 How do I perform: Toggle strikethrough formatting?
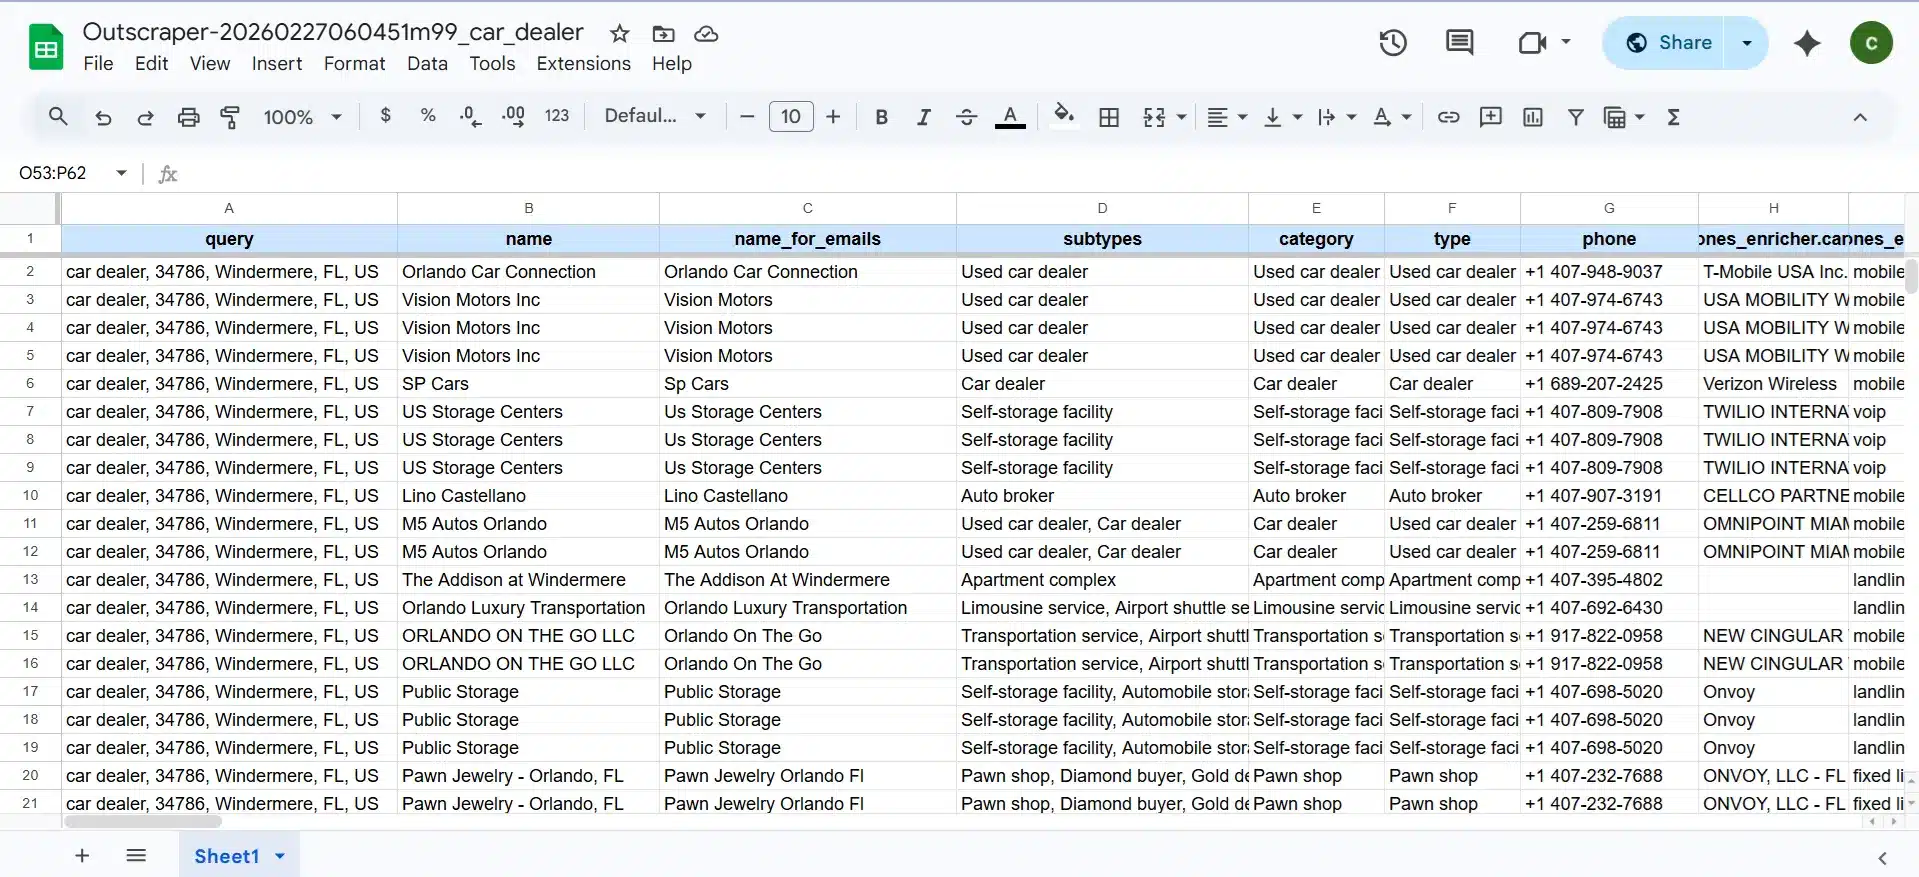[x=966, y=117]
